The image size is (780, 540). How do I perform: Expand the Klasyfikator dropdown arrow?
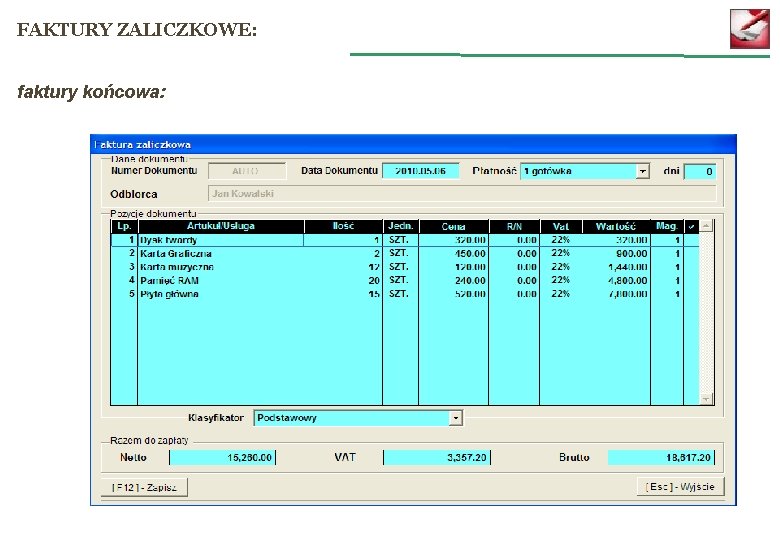[x=456, y=418]
